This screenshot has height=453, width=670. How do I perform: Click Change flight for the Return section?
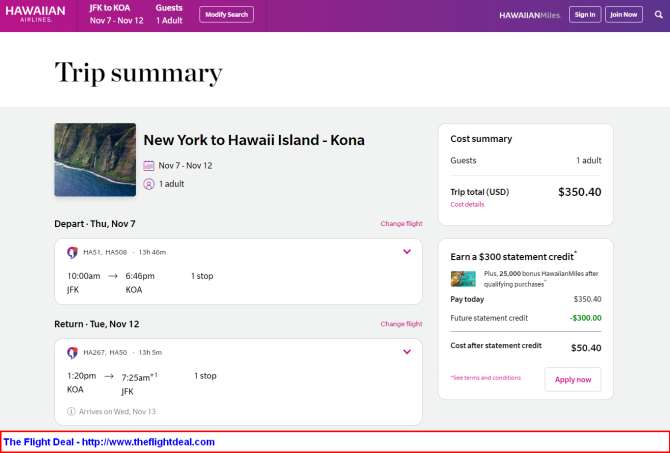[x=401, y=324]
